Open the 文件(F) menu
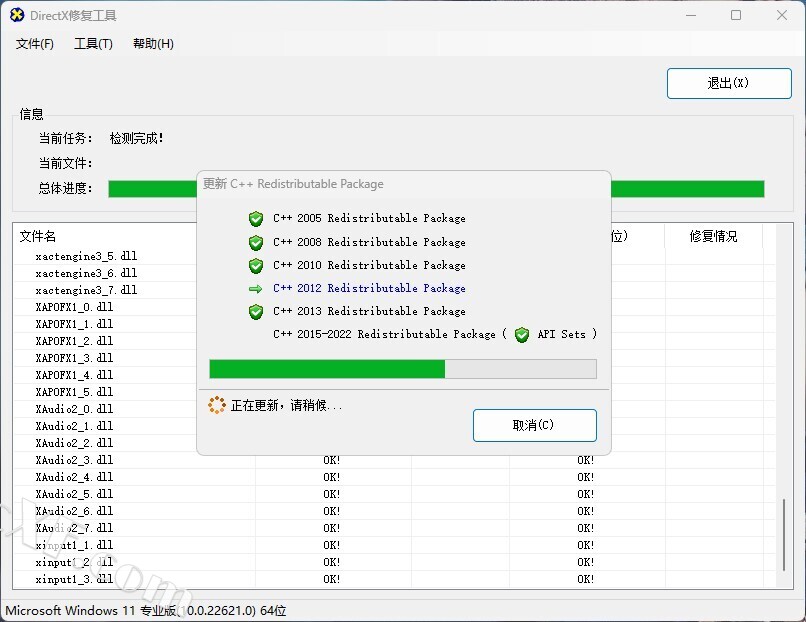 34,44
